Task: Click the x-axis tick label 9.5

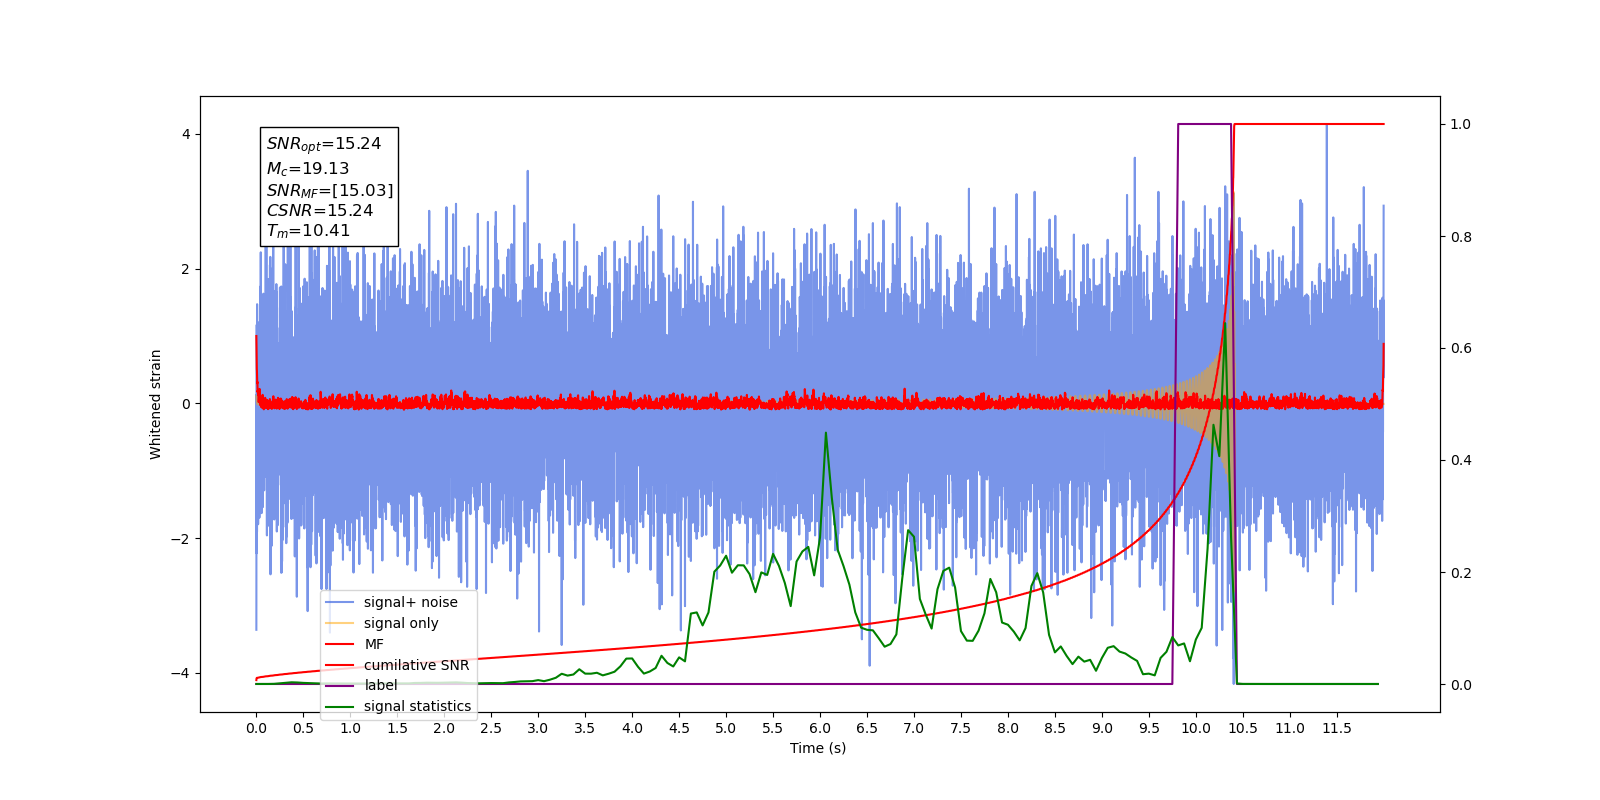Action: (x=1149, y=728)
